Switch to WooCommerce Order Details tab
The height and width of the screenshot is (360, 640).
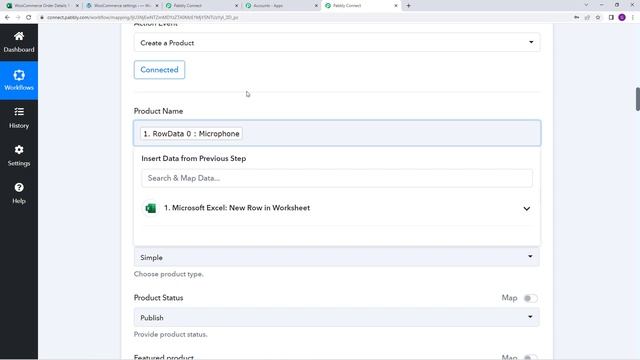click(x=41, y=6)
